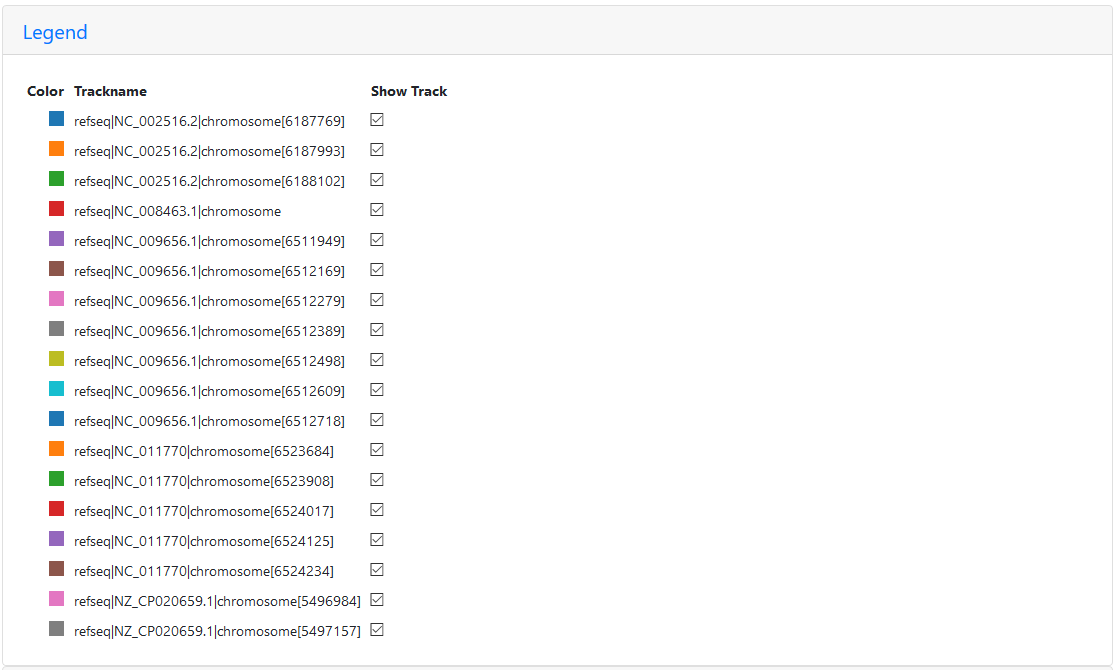Viewport: 1118px width, 670px height.
Task: Hide the NC_011770 chromosome[6523684] track
Action: pyautogui.click(x=377, y=449)
